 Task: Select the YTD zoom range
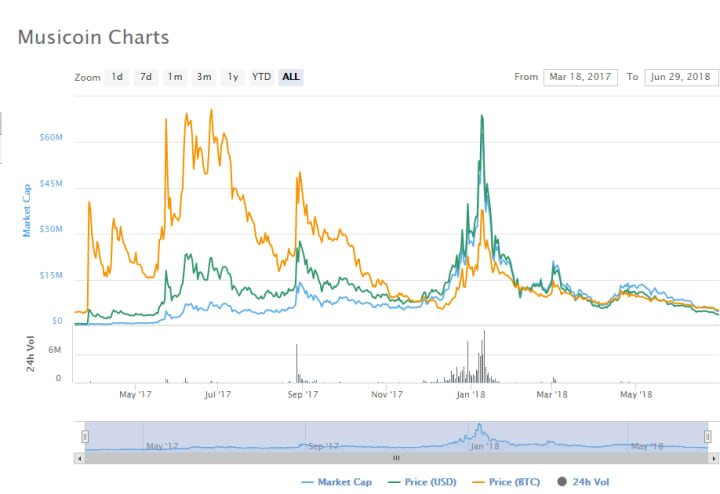(262, 77)
